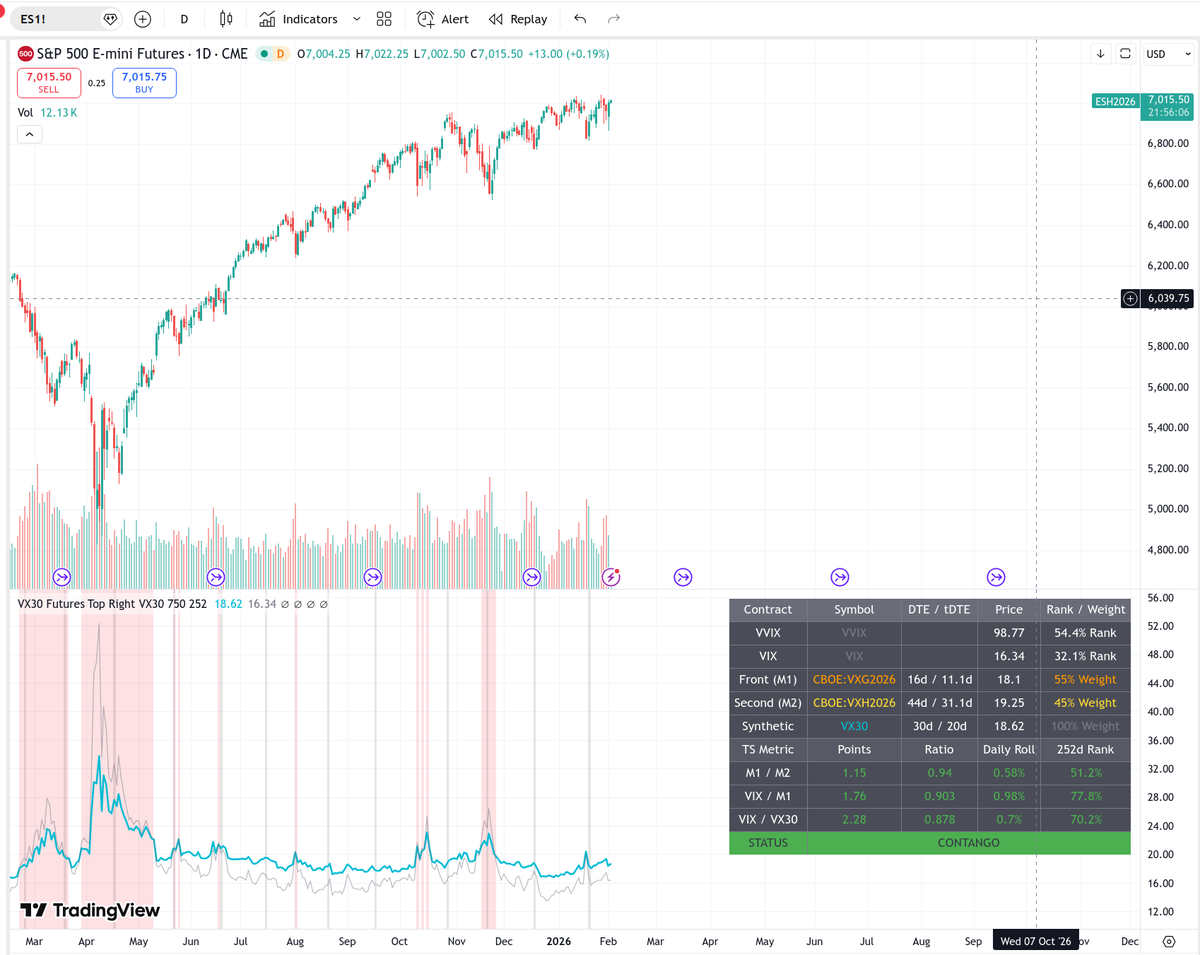Click the 16.34 value in the VX30 legend

coord(262,604)
